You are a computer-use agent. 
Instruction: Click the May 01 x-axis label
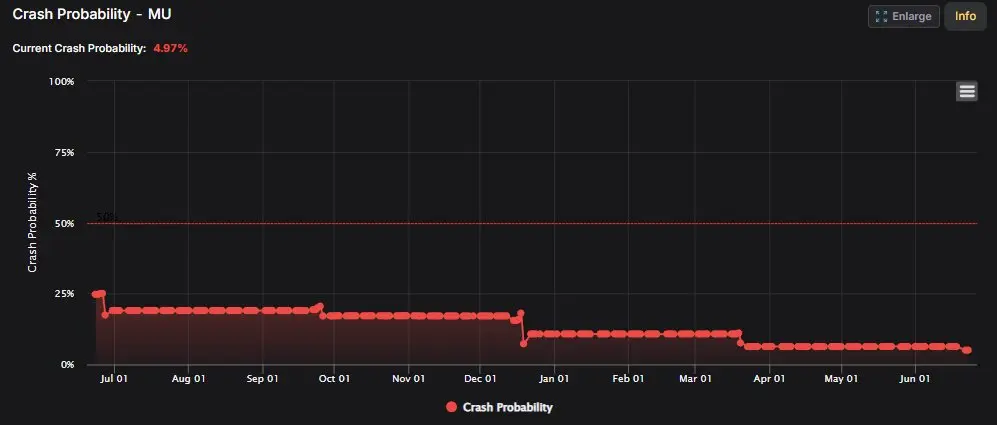pos(841,379)
